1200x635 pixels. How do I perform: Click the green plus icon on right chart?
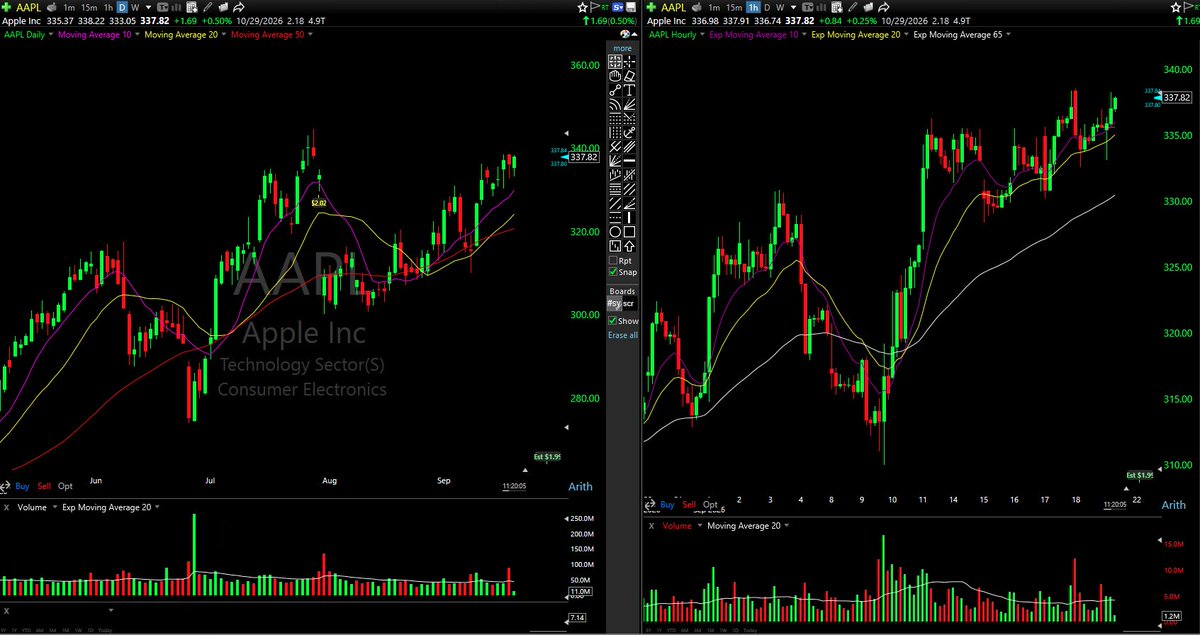pyautogui.click(x=651, y=7)
